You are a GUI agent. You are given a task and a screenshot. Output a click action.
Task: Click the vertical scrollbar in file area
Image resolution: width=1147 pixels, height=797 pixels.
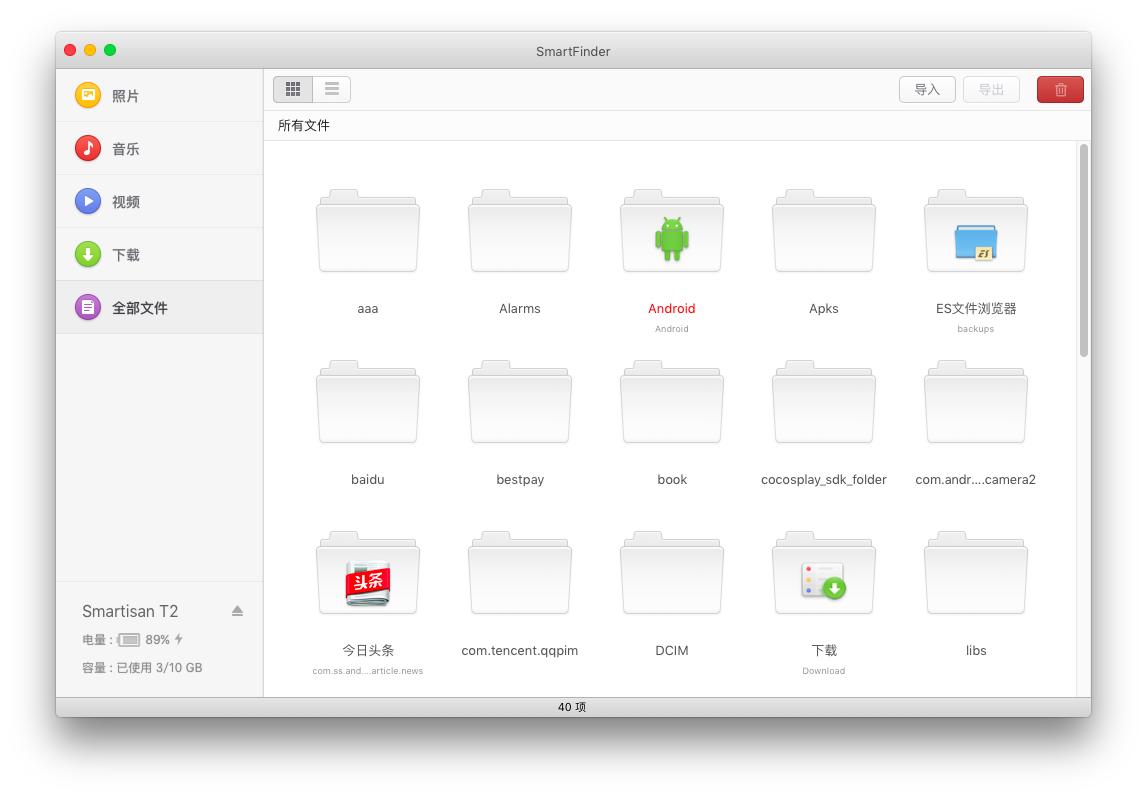[x=1084, y=250]
